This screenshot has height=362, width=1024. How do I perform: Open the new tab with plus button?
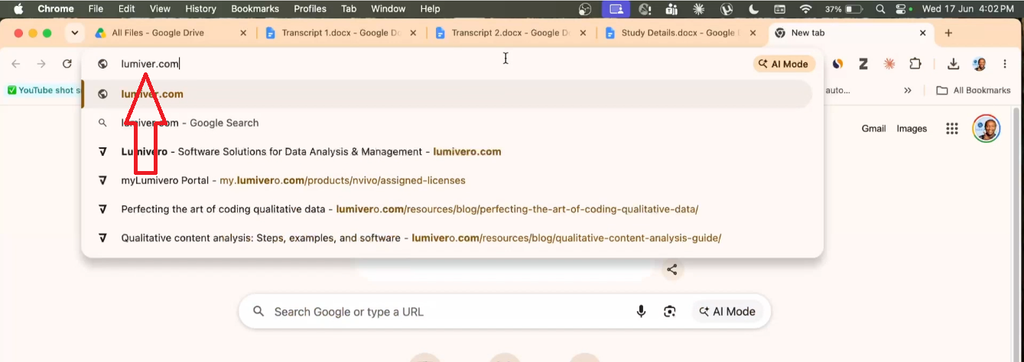[948, 33]
